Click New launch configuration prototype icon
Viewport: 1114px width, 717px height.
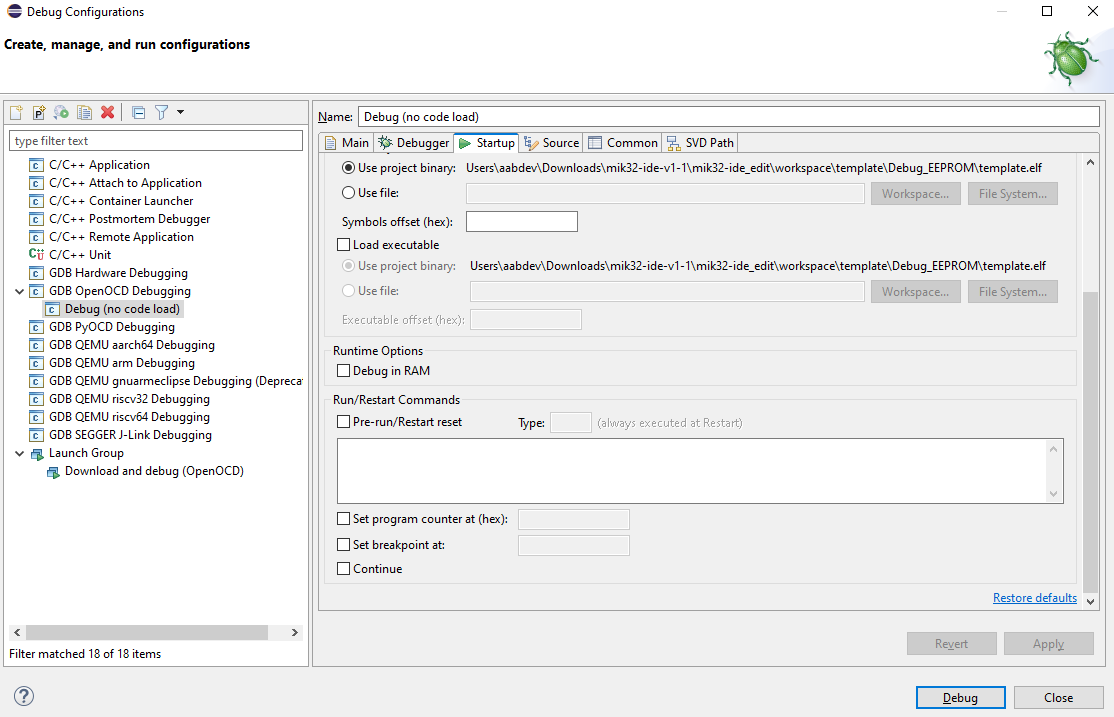[39, 112]
